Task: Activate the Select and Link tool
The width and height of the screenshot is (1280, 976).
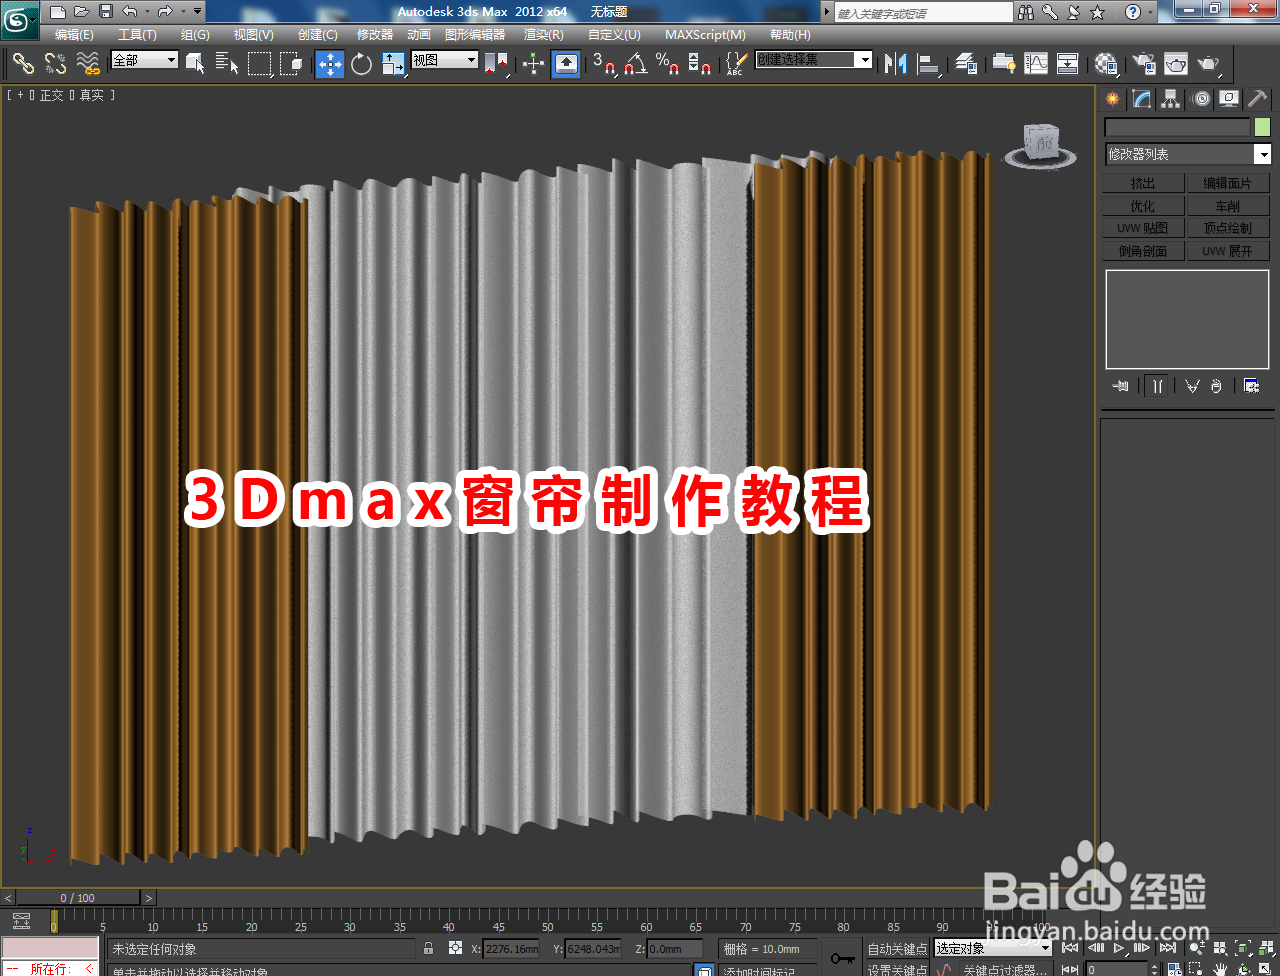Action: [x=23, y=64]
